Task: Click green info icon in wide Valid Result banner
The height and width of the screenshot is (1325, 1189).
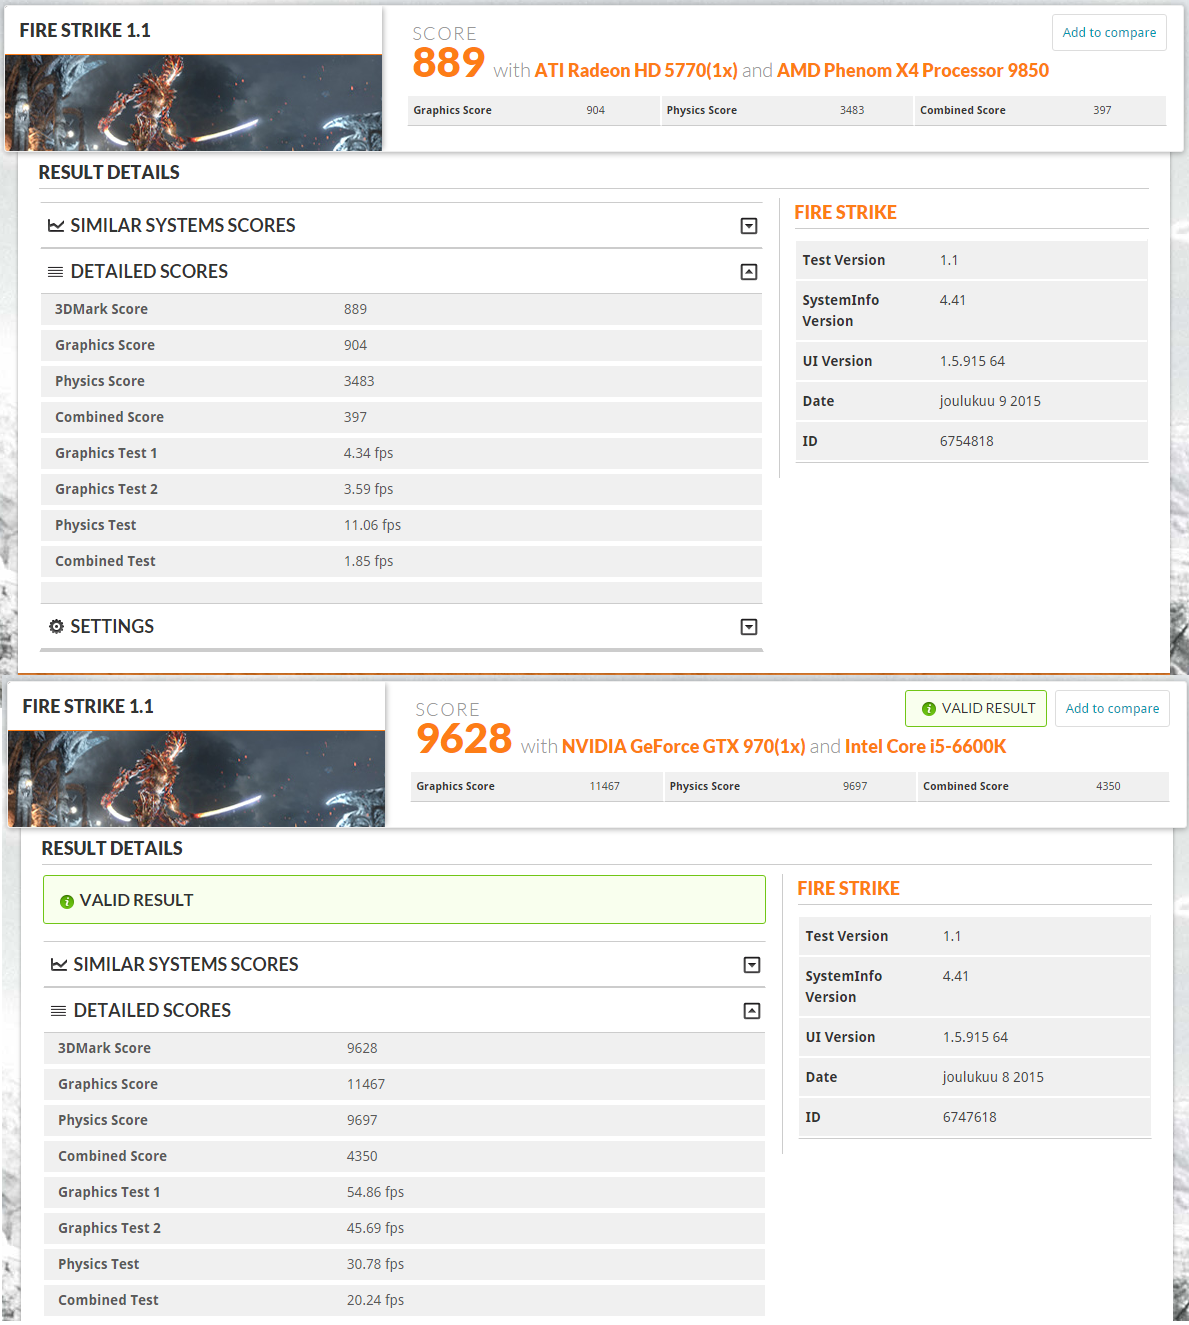Action: tap(67, 901)
